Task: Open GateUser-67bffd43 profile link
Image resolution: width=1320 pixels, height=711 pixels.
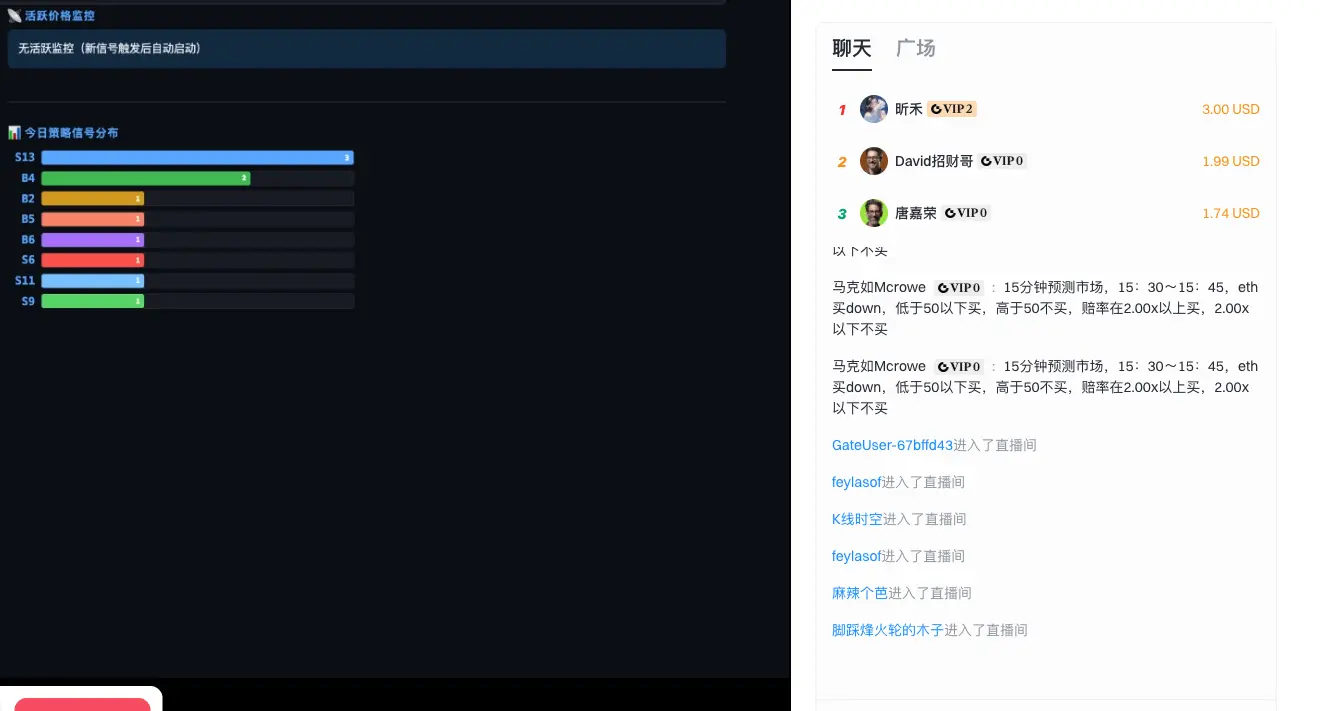Action: [893, 445]
